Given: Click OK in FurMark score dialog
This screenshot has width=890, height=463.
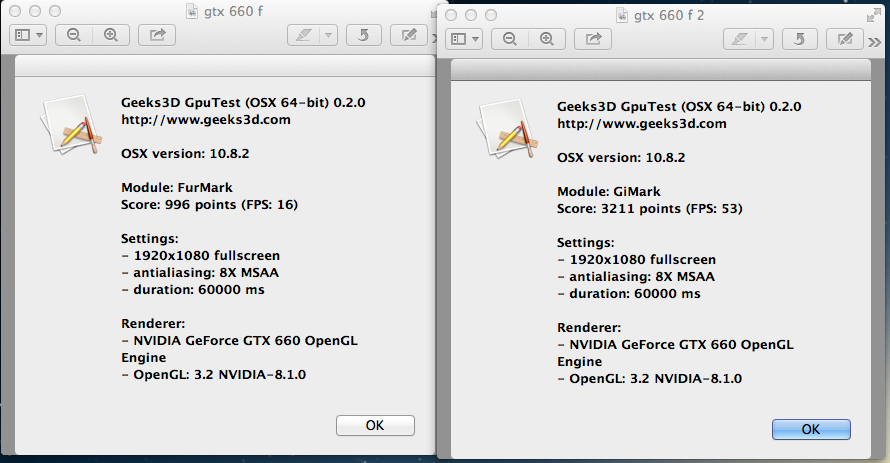Looking at the screenshot, I should click(x=375, y=426).
